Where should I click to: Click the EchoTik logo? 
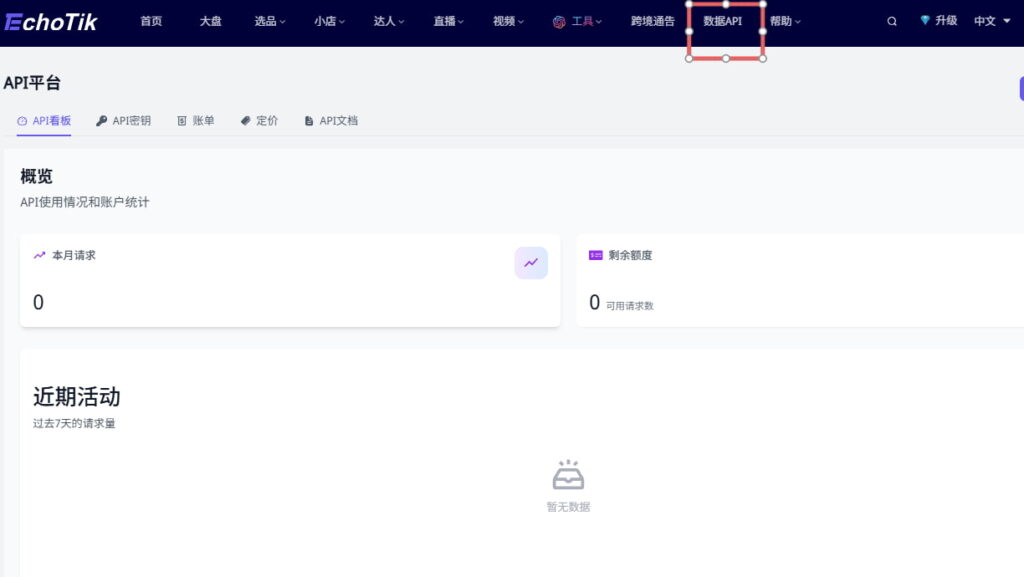[52, 21]
